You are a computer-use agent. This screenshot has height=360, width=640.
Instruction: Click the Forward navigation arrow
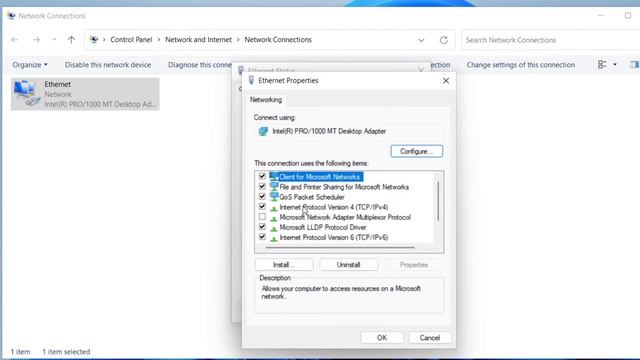36,40
